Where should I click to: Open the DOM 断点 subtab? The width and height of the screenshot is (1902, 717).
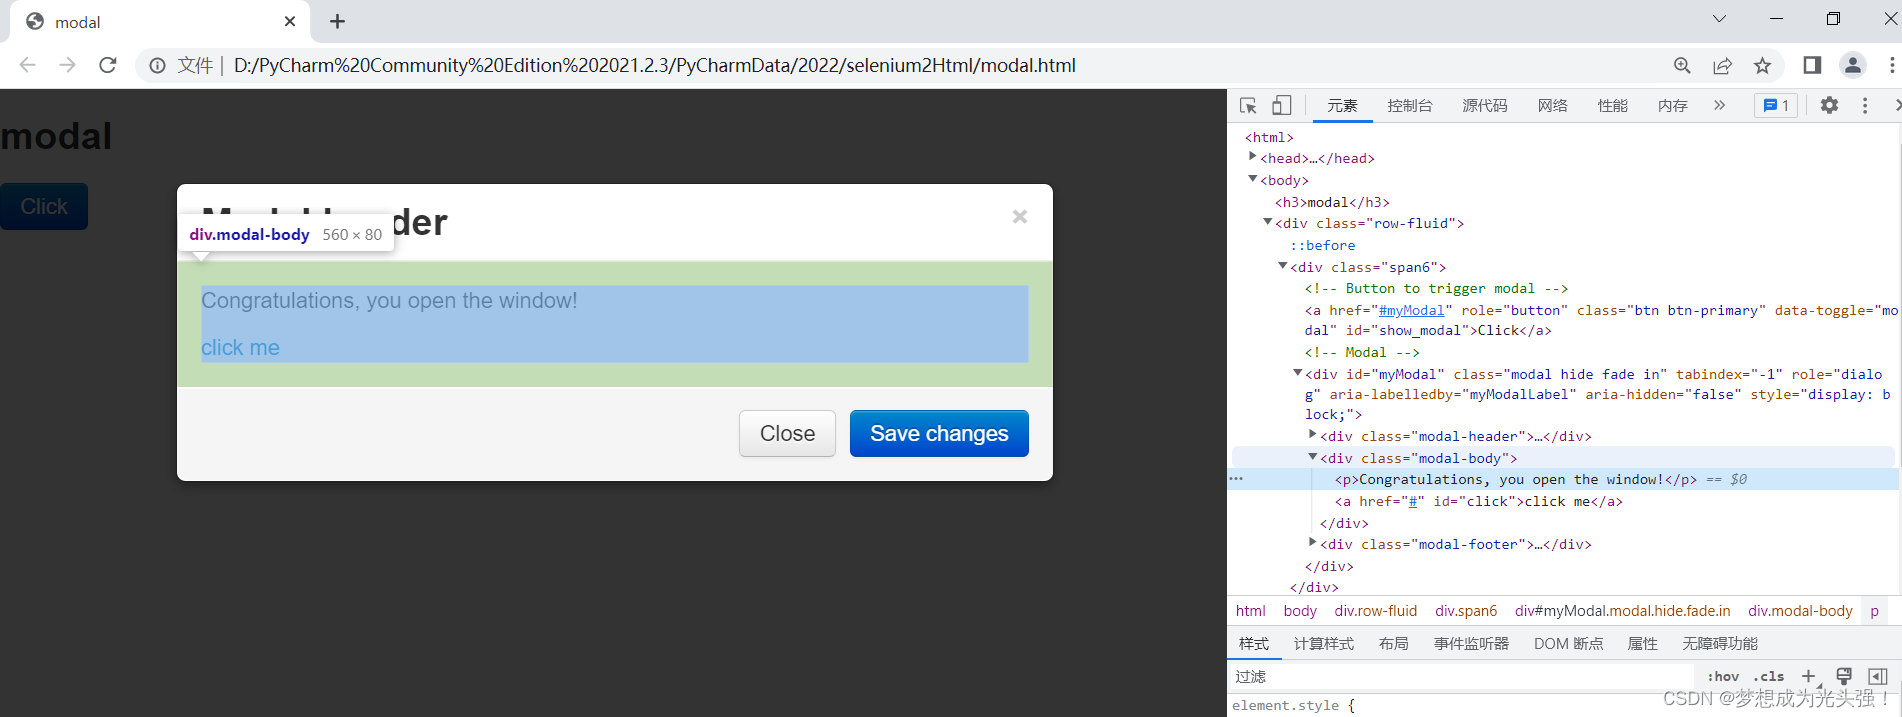tap(1568, 643)
